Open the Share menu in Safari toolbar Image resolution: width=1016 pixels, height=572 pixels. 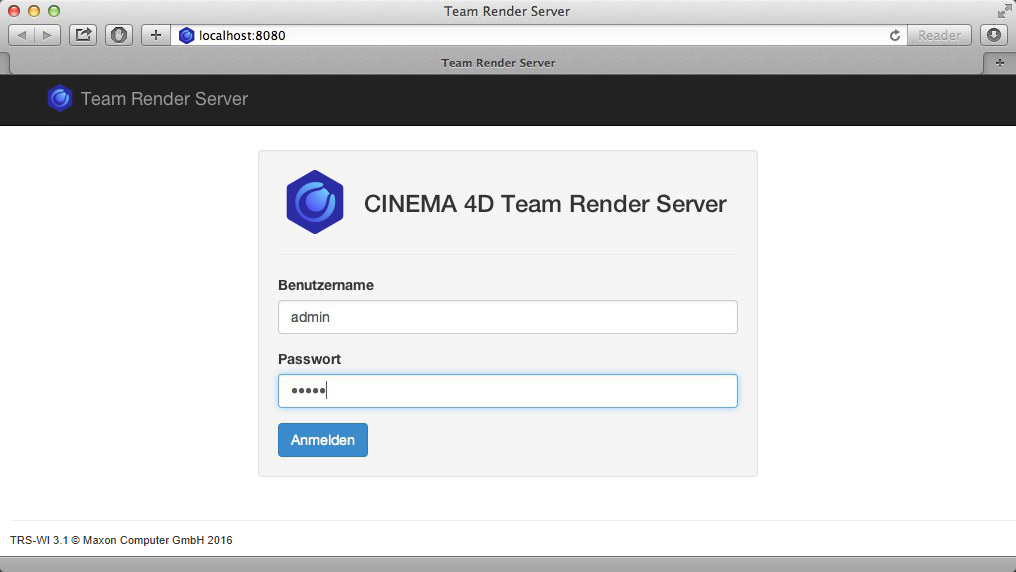click(83, 35)
